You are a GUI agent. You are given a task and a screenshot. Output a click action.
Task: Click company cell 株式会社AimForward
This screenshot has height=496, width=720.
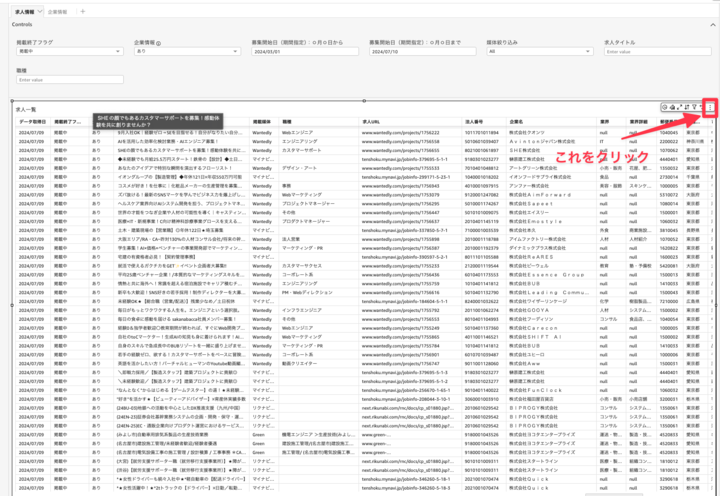(x=540, y=195)
